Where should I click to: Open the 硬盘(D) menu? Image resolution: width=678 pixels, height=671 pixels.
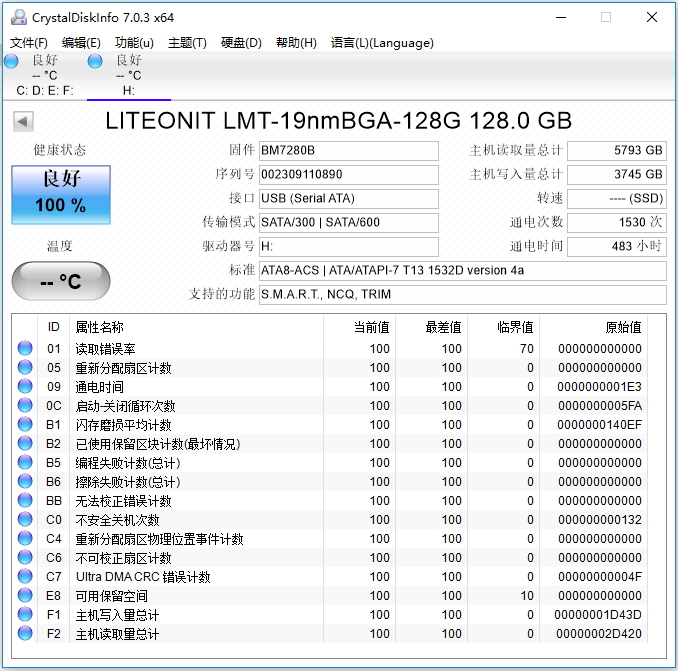click(x=241, y=43)
